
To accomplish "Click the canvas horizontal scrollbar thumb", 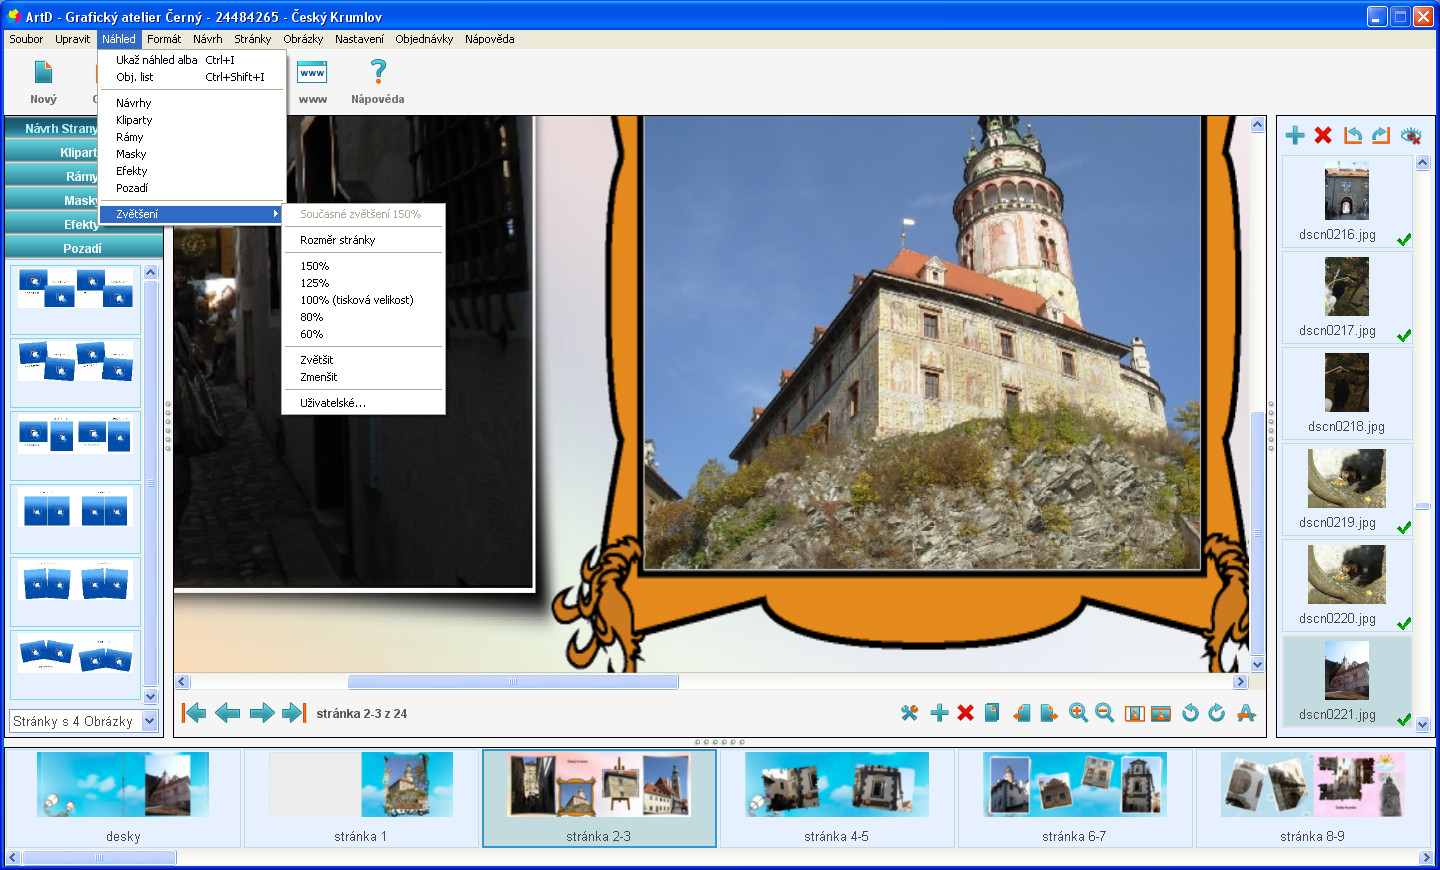I will tap(513, 682).
